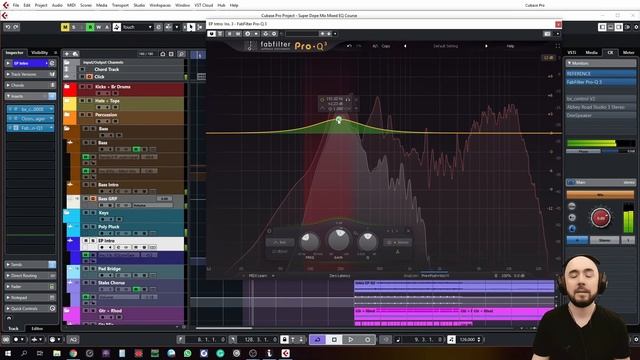The height and width of the screenshot is (360, 640).
Task: Open the MIDI Learn dropdown in Pro-Q3
Action: [262, 276]
